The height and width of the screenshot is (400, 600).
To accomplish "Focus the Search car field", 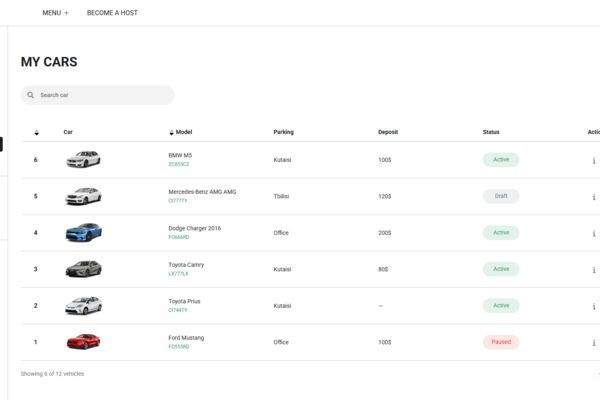I will click(x=98, y=95).
